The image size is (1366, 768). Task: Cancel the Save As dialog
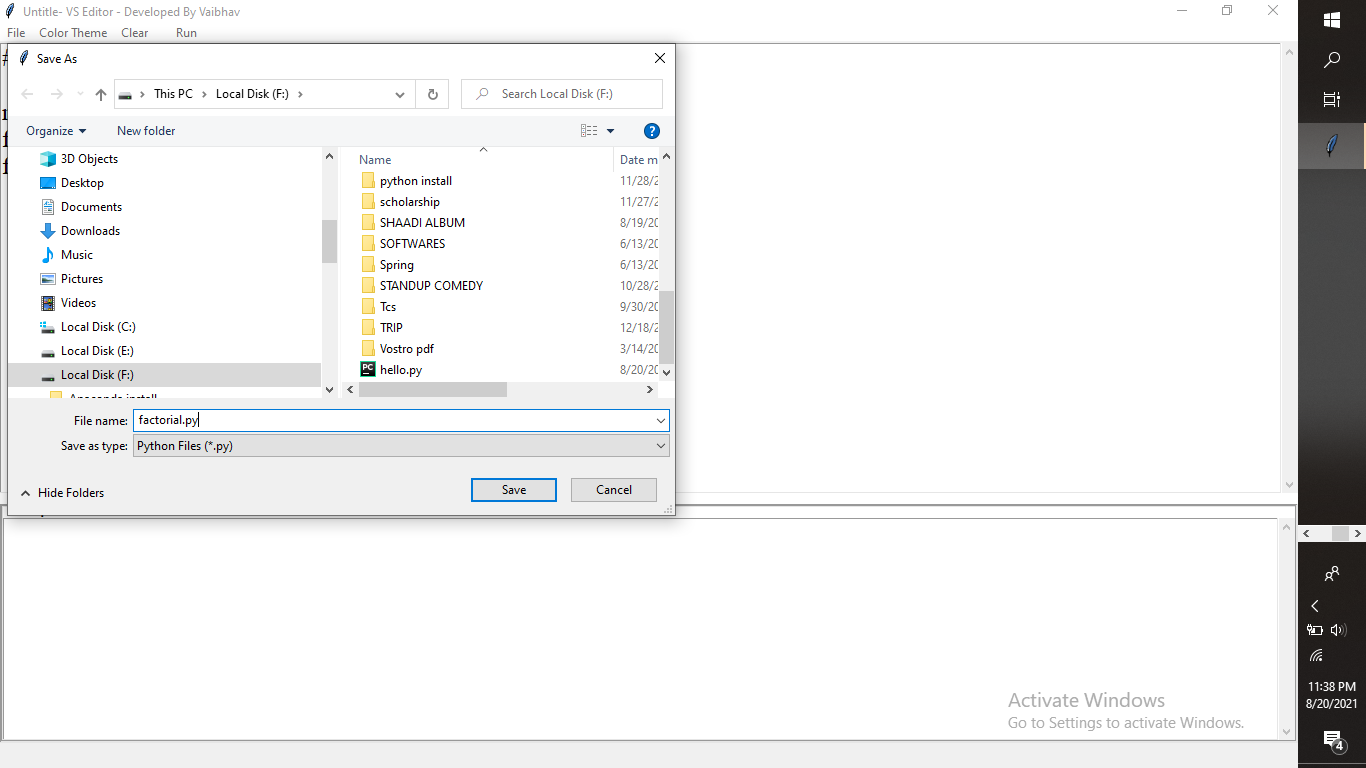[x=613, y=489]
